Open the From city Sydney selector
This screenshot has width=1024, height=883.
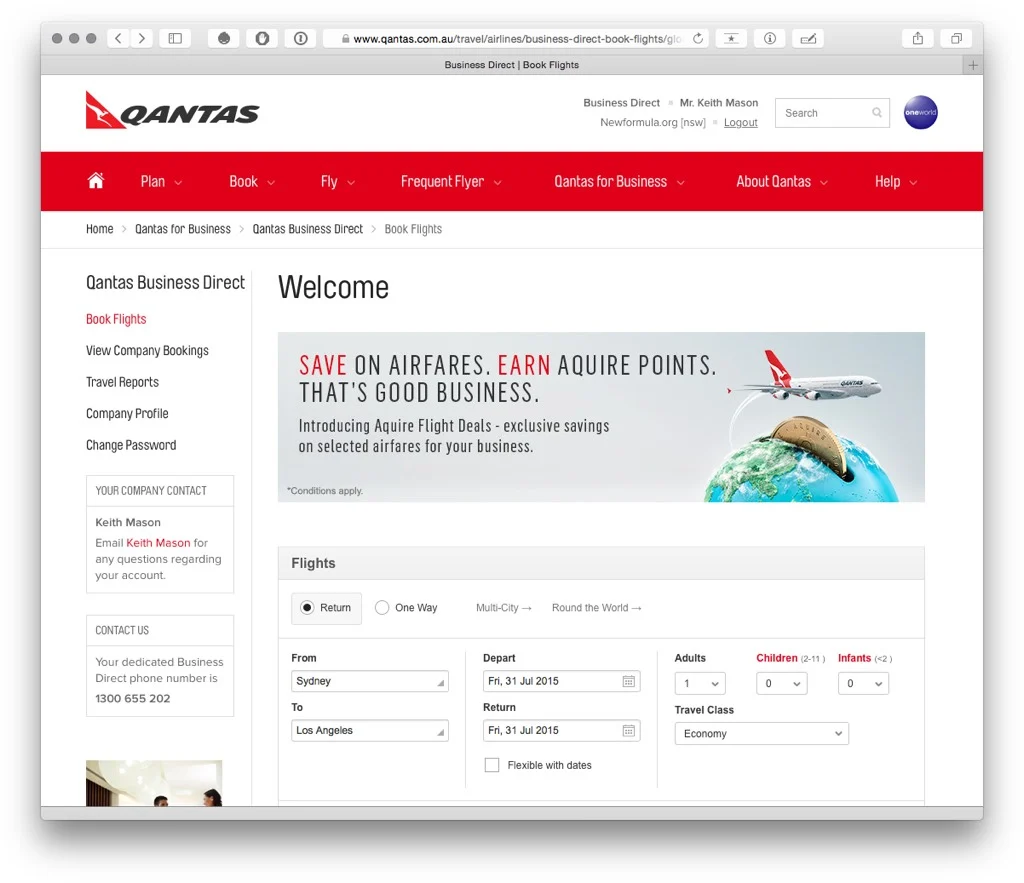pyautogui.click(x=370, y=681)
